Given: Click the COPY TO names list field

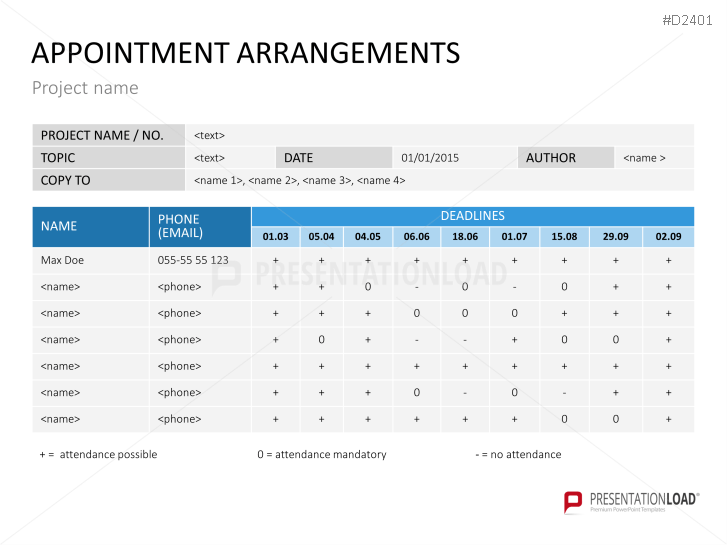Looking at the screenshot, I should pyautogui.click(x=300, y=180).
